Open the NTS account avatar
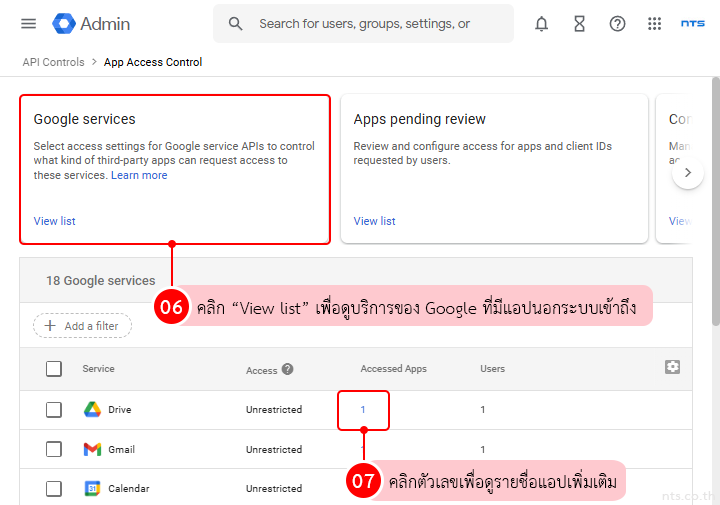The height and width of the screenshot is (505, 720). [x=692, y=24]
